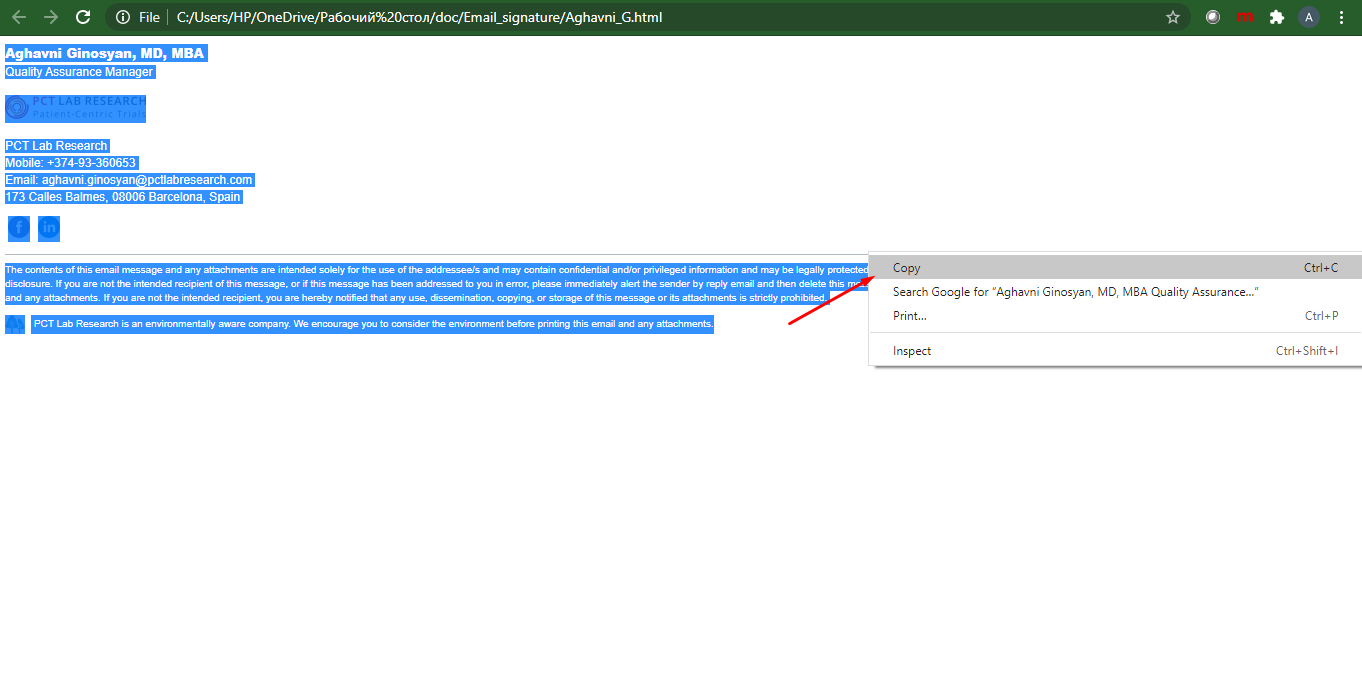This screenshot has width=1362, height=686.
Task: Reload the page with the refresh icon
Action: 83,17
